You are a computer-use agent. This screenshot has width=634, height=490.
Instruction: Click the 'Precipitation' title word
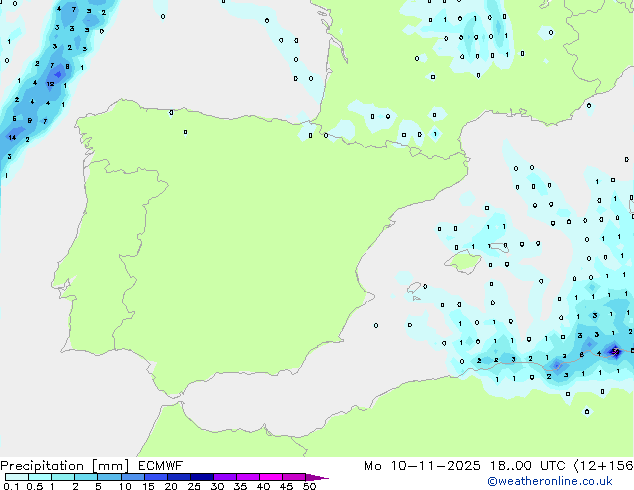42,466
